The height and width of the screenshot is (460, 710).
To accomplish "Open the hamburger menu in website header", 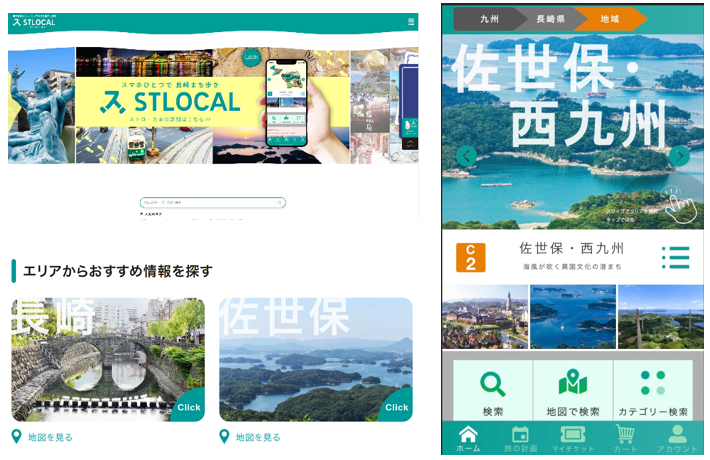I will pos(411,22).
